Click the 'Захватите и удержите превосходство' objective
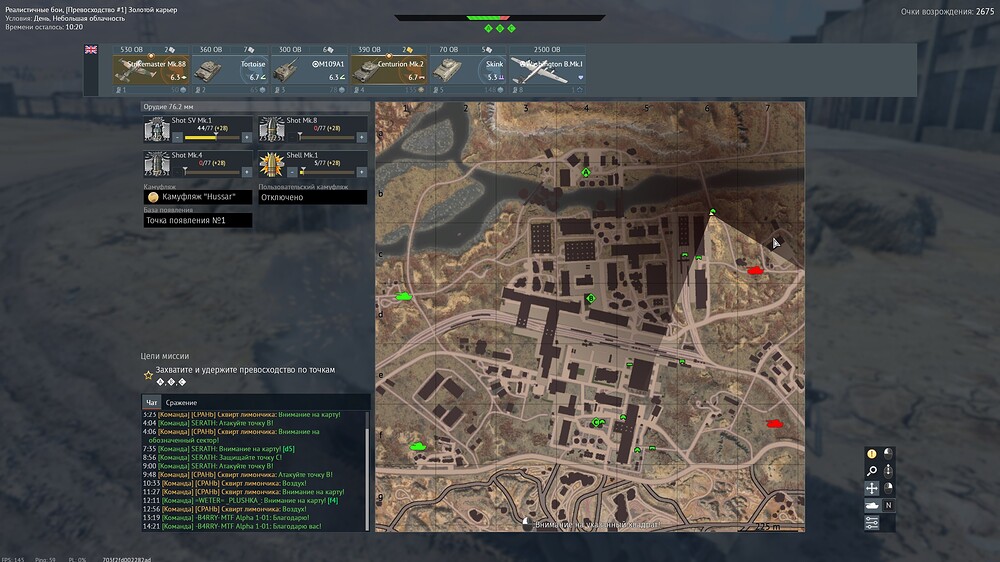The image size is (1000, 562). tap(246, 370)
